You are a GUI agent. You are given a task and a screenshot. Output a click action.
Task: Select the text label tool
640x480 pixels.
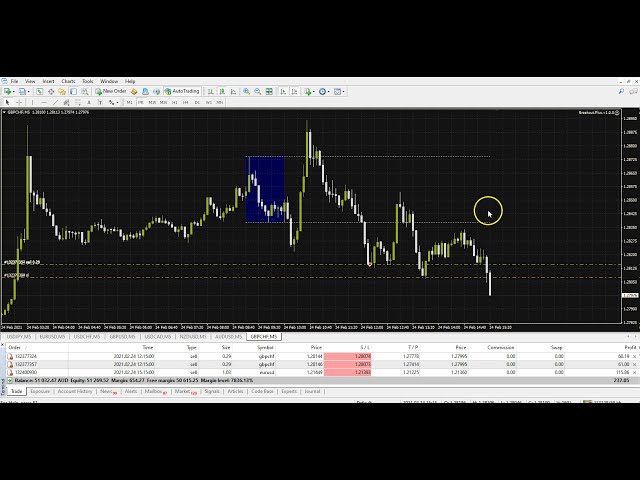[x=88, y=102]
